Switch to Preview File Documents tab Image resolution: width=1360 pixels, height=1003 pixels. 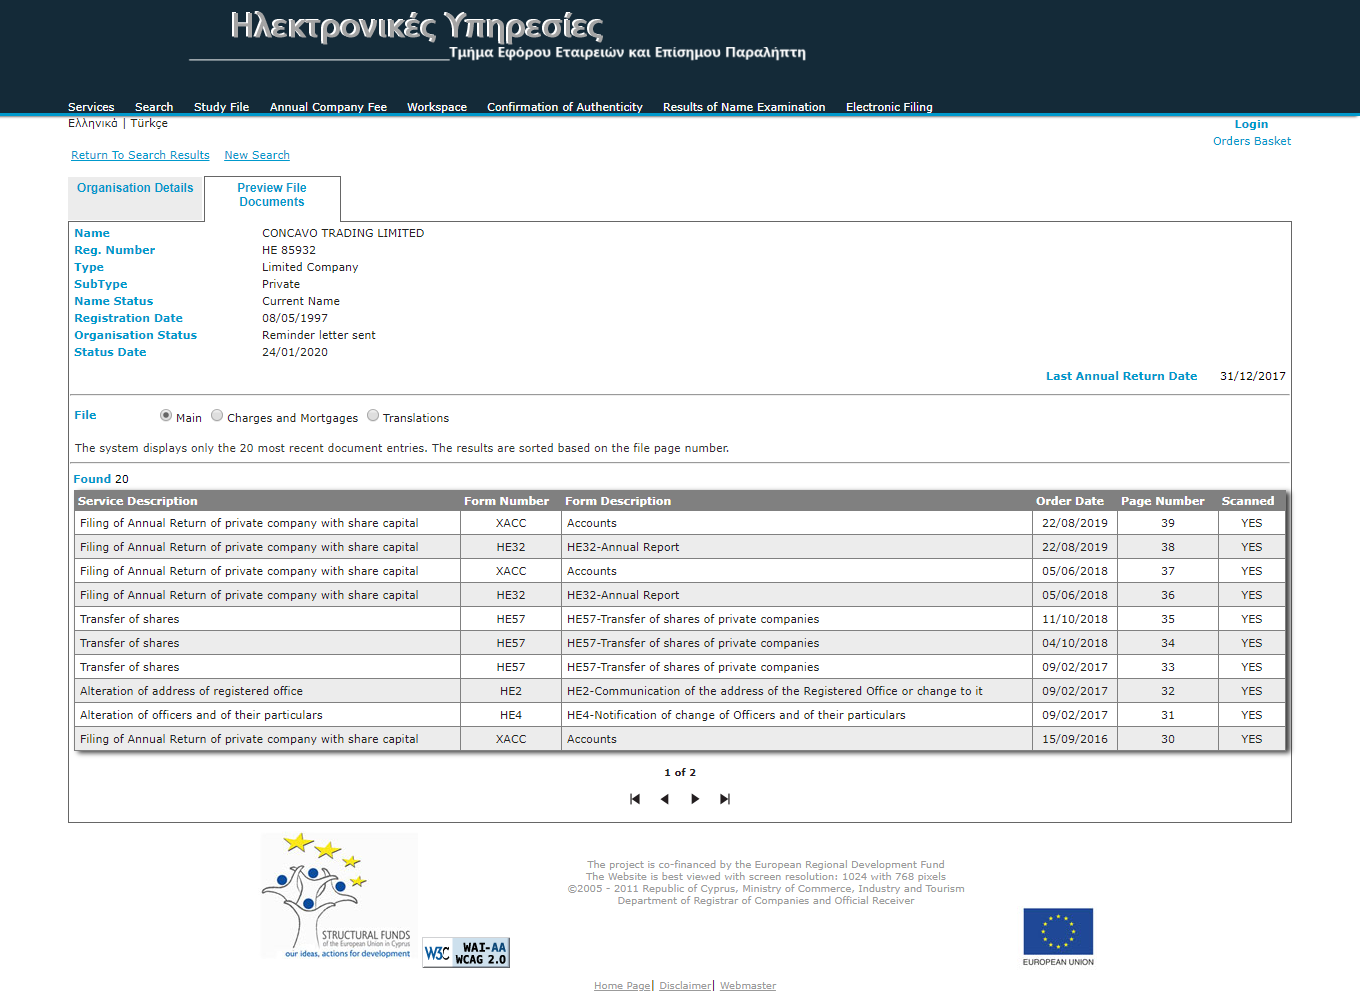point(272,195)
